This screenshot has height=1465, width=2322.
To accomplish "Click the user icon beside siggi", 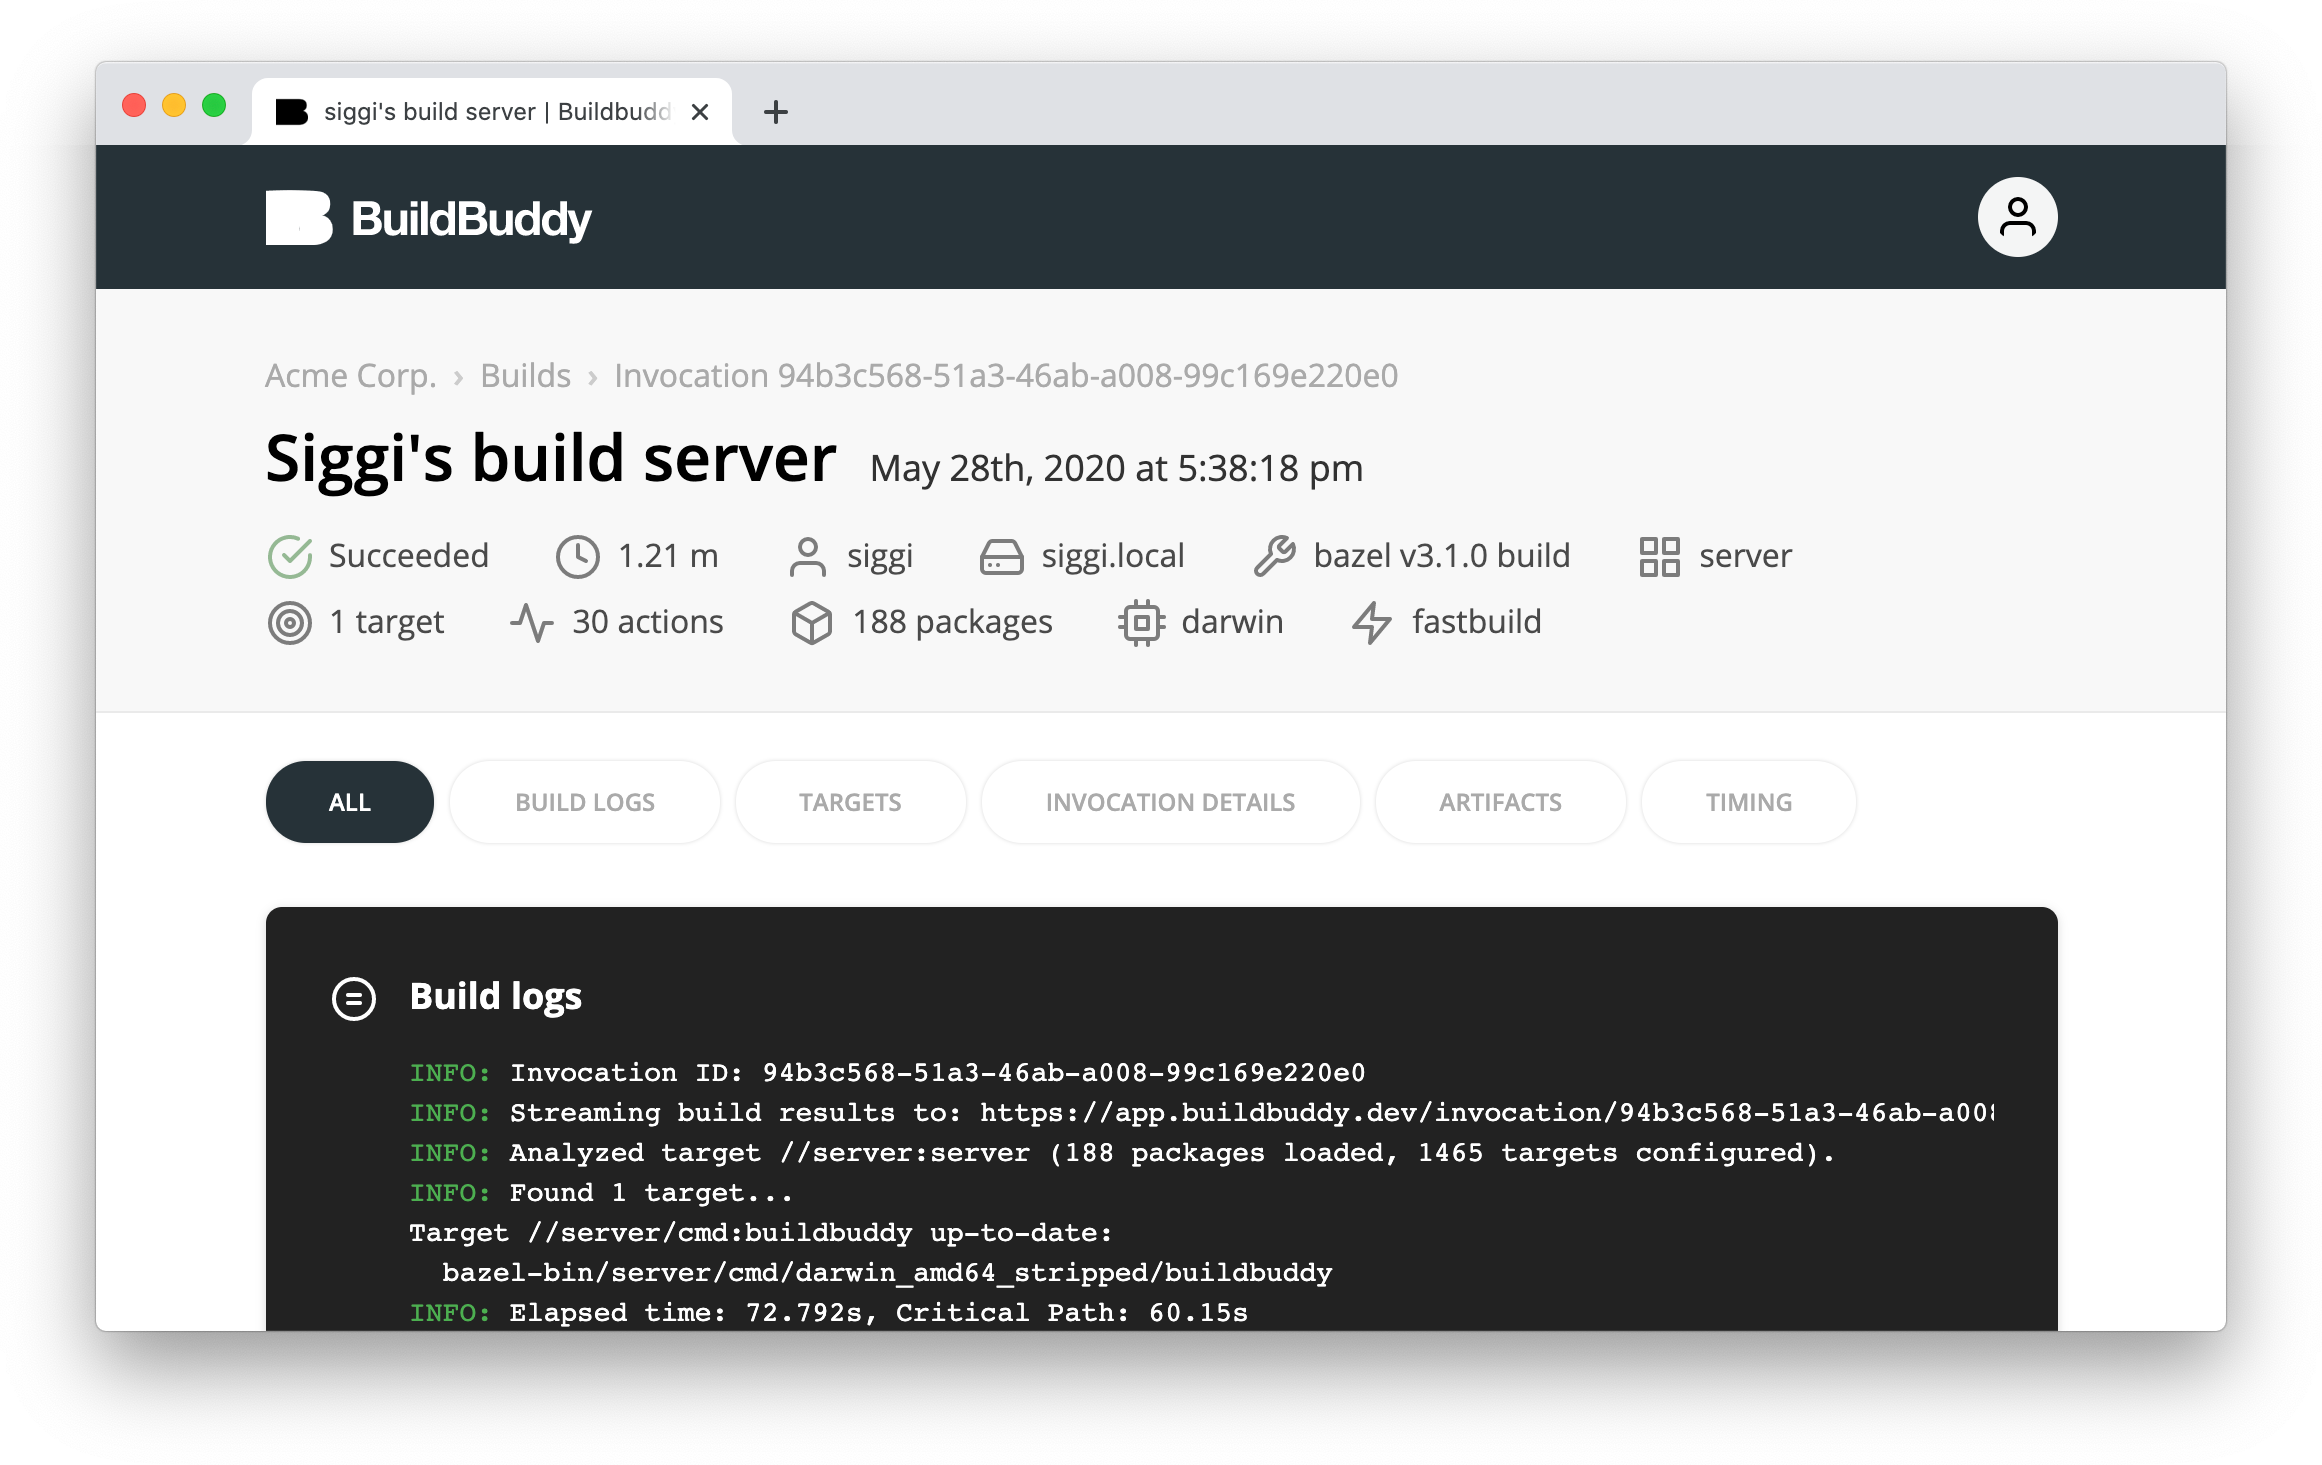I will pos(807,556).
